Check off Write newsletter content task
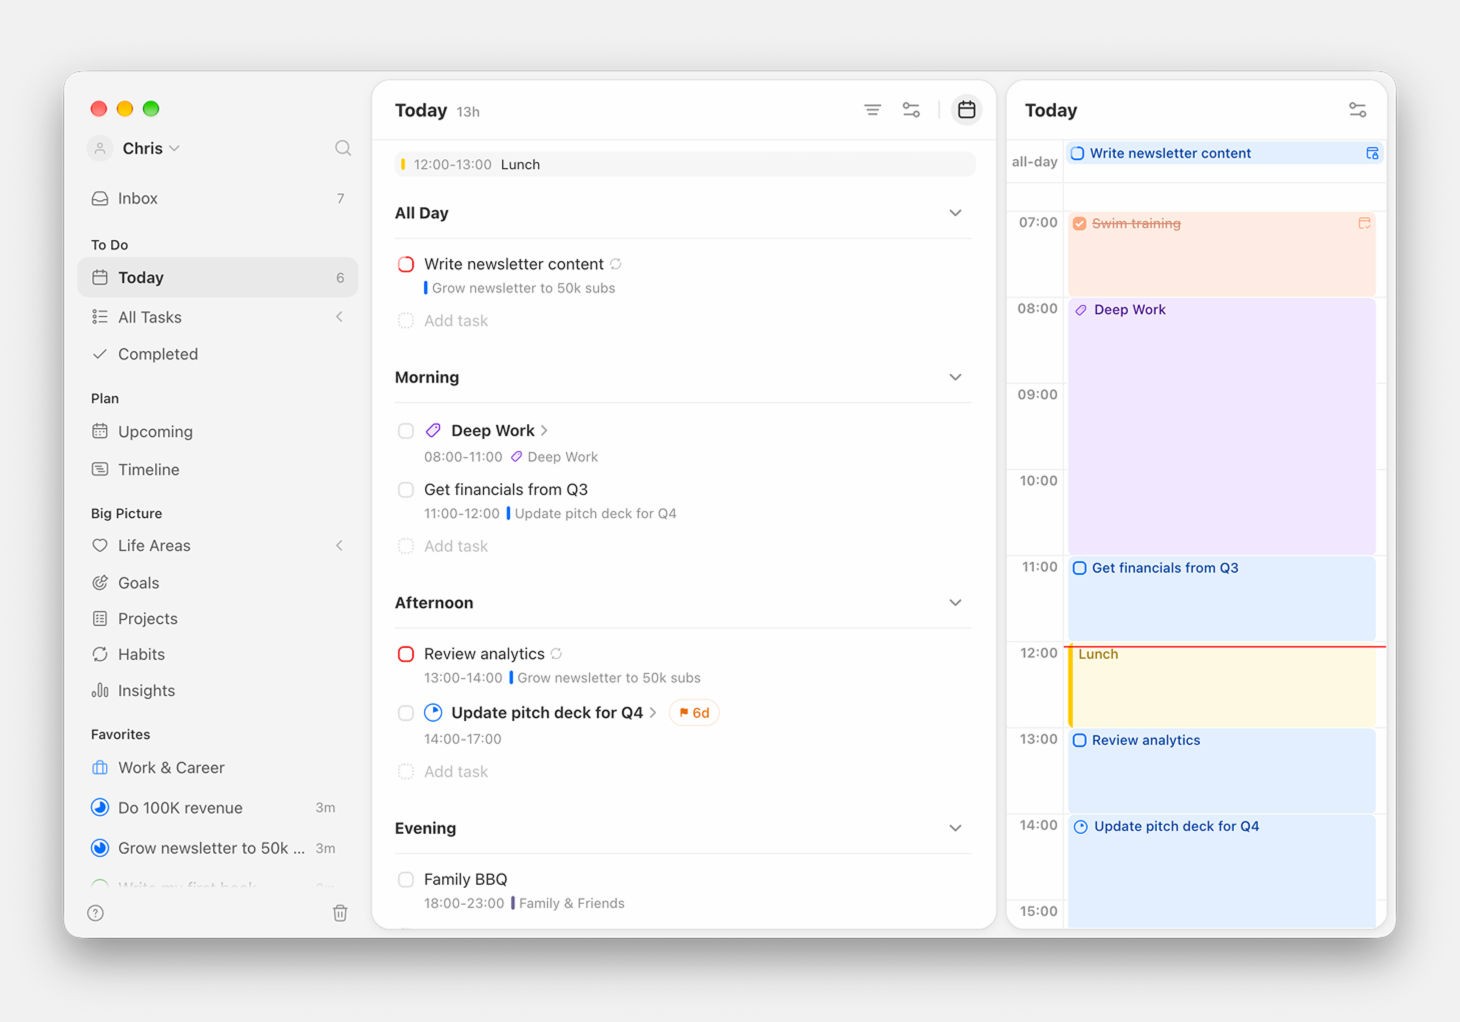This screenshot has width=1460, height=1022. point(406,264)
